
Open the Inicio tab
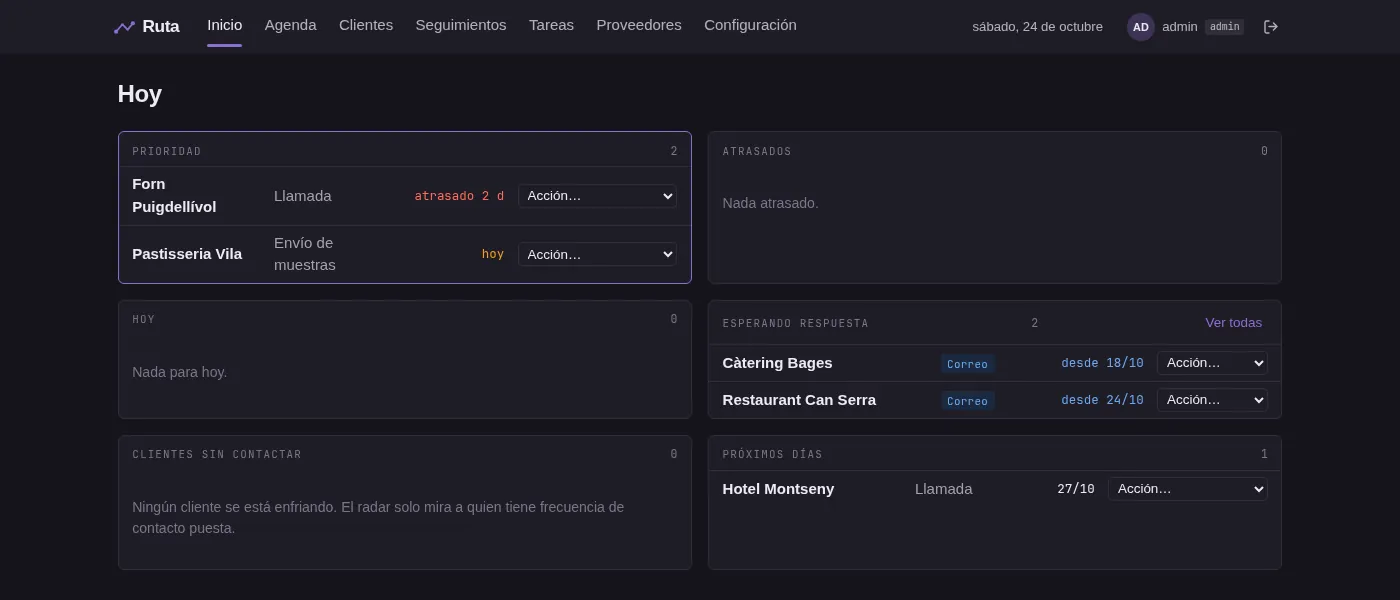click(x=224, y=25)
